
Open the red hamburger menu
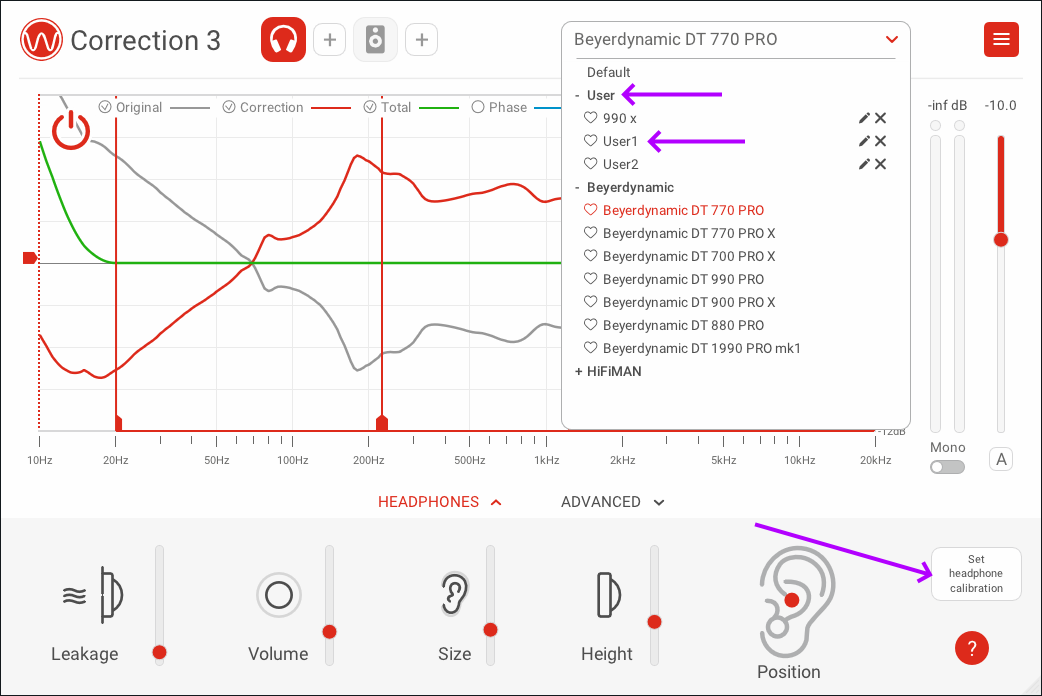[x=1001, y=40]
